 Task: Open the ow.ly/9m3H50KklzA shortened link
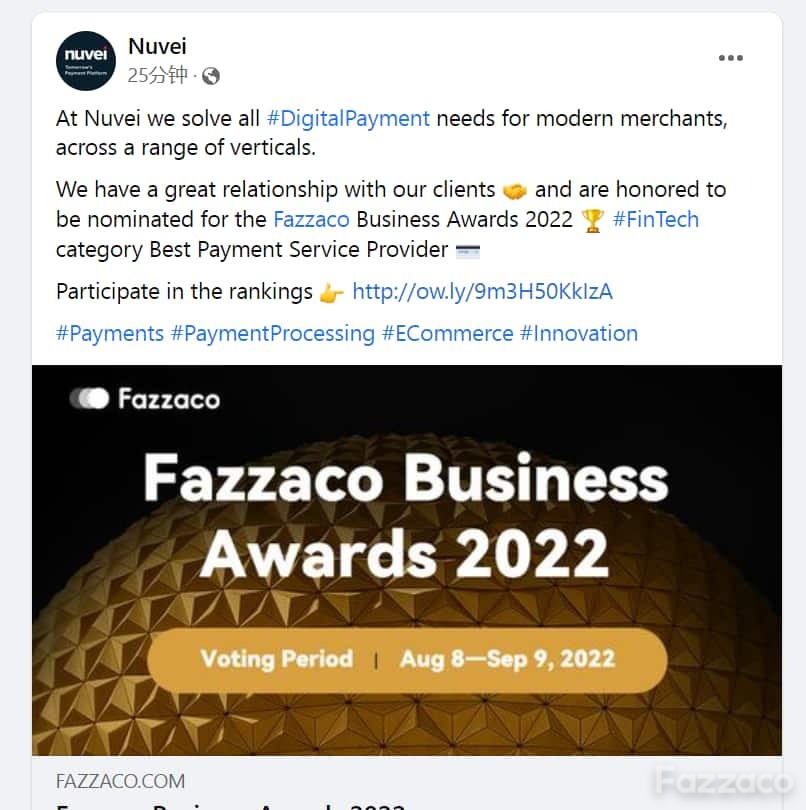click(483, 291)
